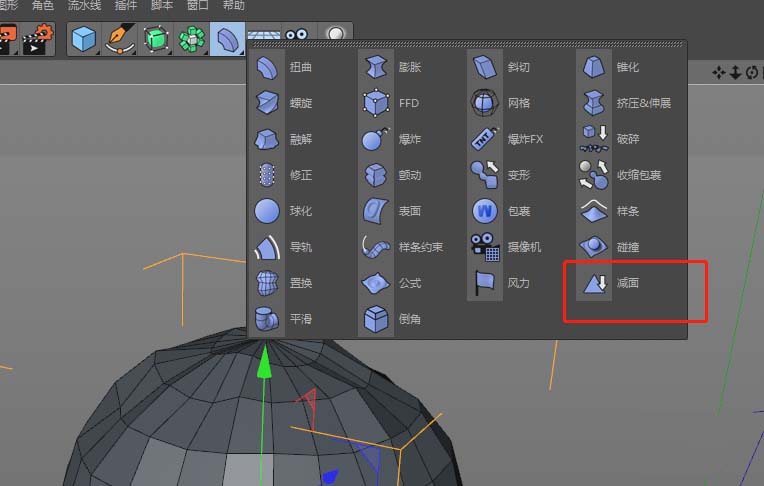The image size is (764, 486).
Task: Choose the 融解 (Melt) deformer
Action: click(284, 139)
